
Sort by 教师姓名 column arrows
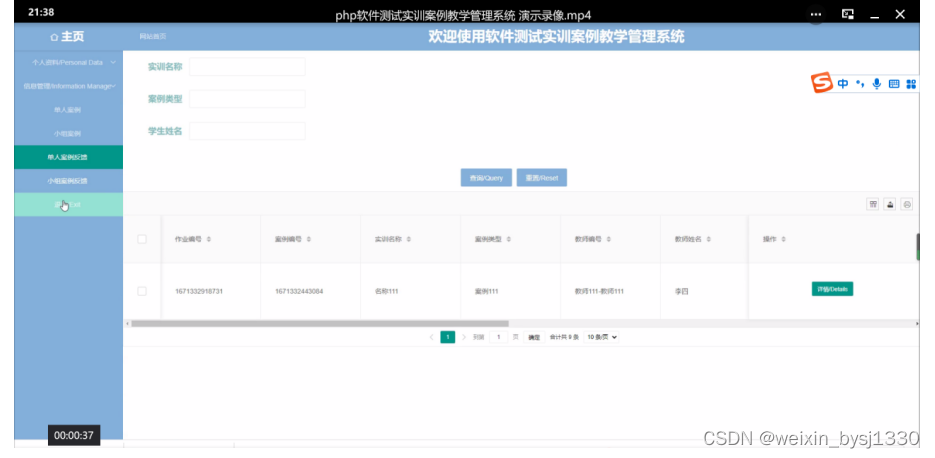pyautogui.click(x=708, y=239)
